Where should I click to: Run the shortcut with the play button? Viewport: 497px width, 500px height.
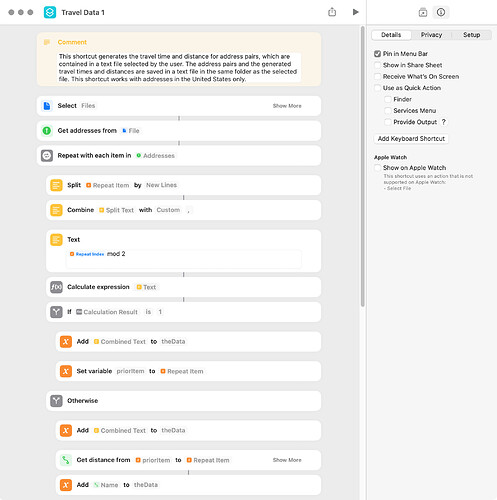click(355, 12)
